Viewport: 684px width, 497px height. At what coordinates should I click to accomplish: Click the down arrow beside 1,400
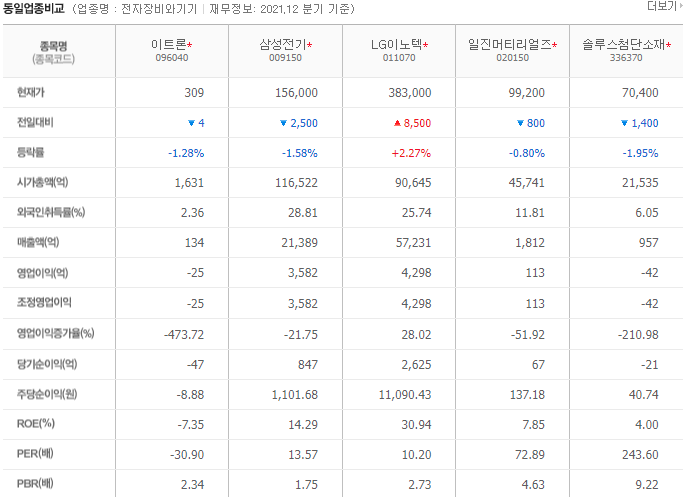tap(624, 123)
